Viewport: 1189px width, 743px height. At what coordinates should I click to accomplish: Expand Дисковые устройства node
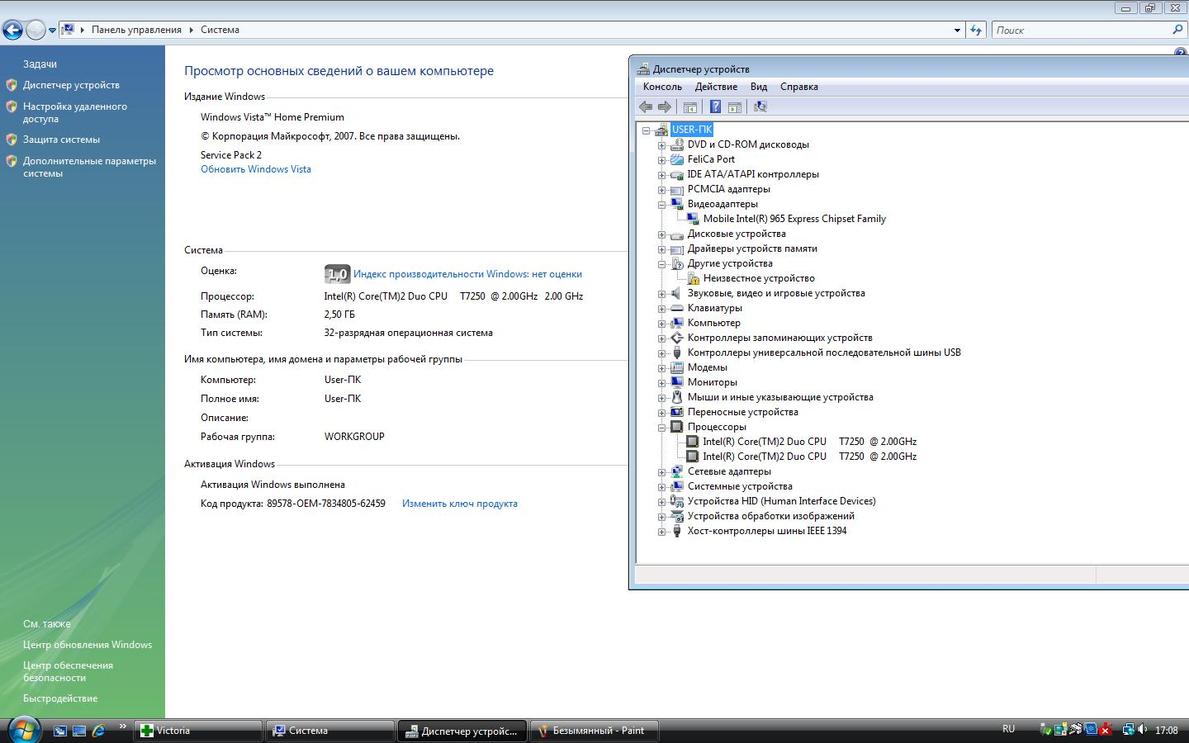pos(662,234)
